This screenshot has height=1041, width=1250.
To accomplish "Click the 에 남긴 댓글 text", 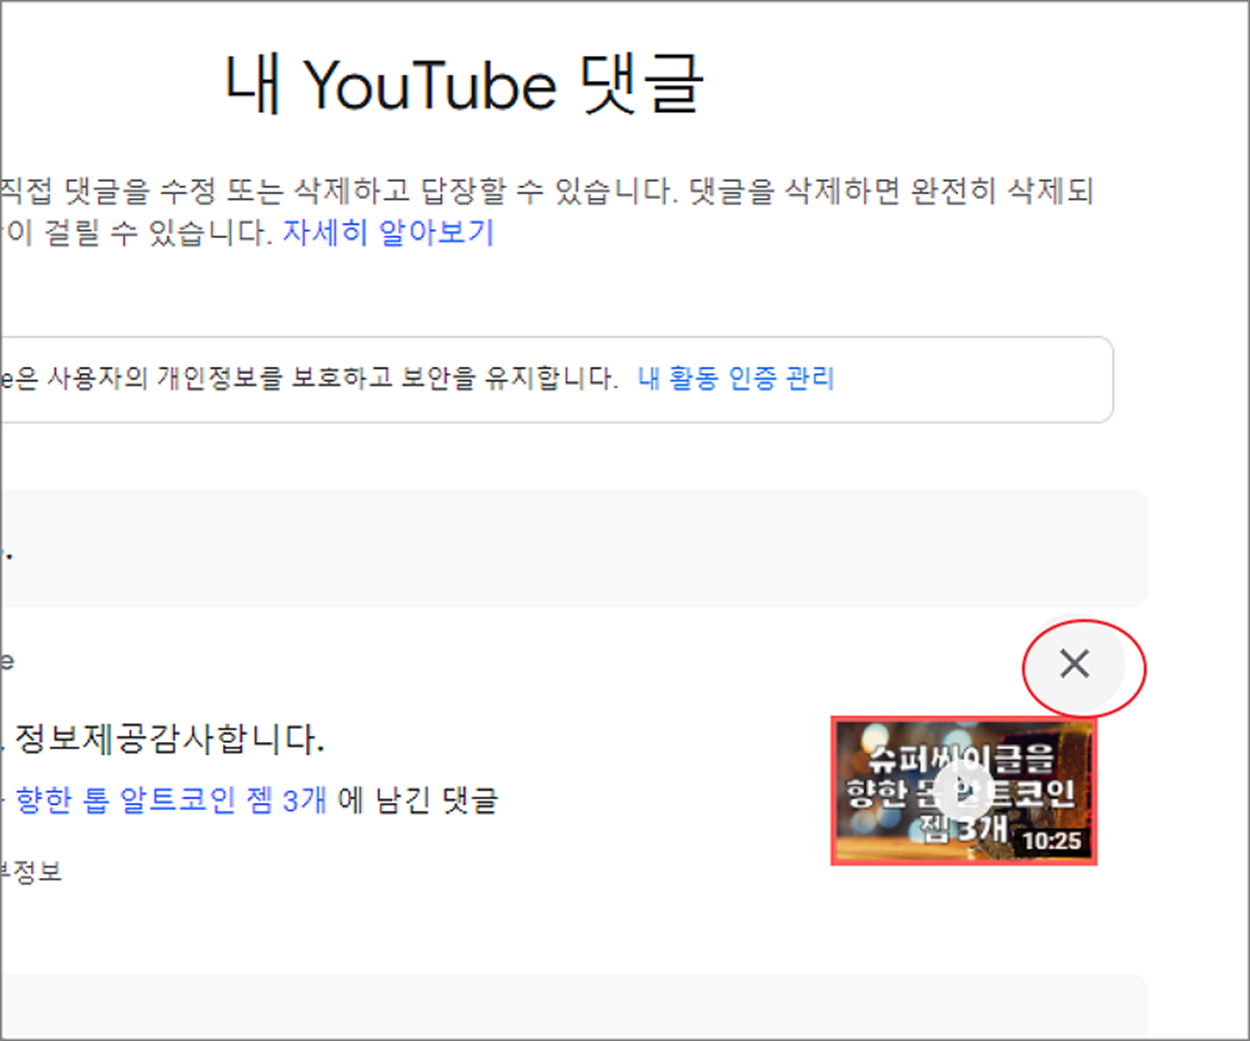I will [418, 800].
